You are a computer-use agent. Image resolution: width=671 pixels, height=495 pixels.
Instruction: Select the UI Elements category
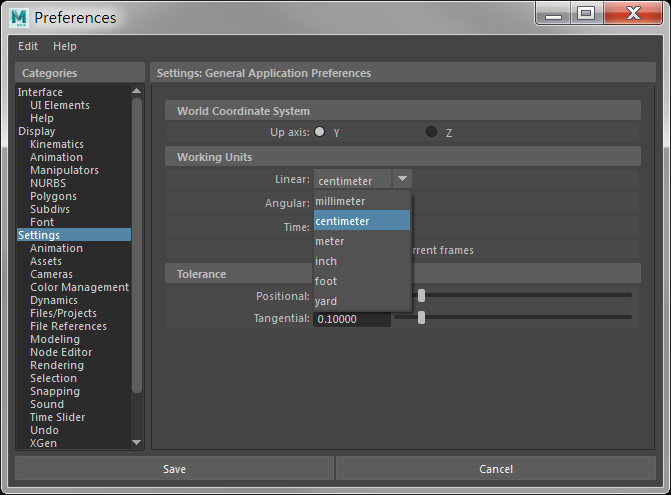tap(60, 105)
